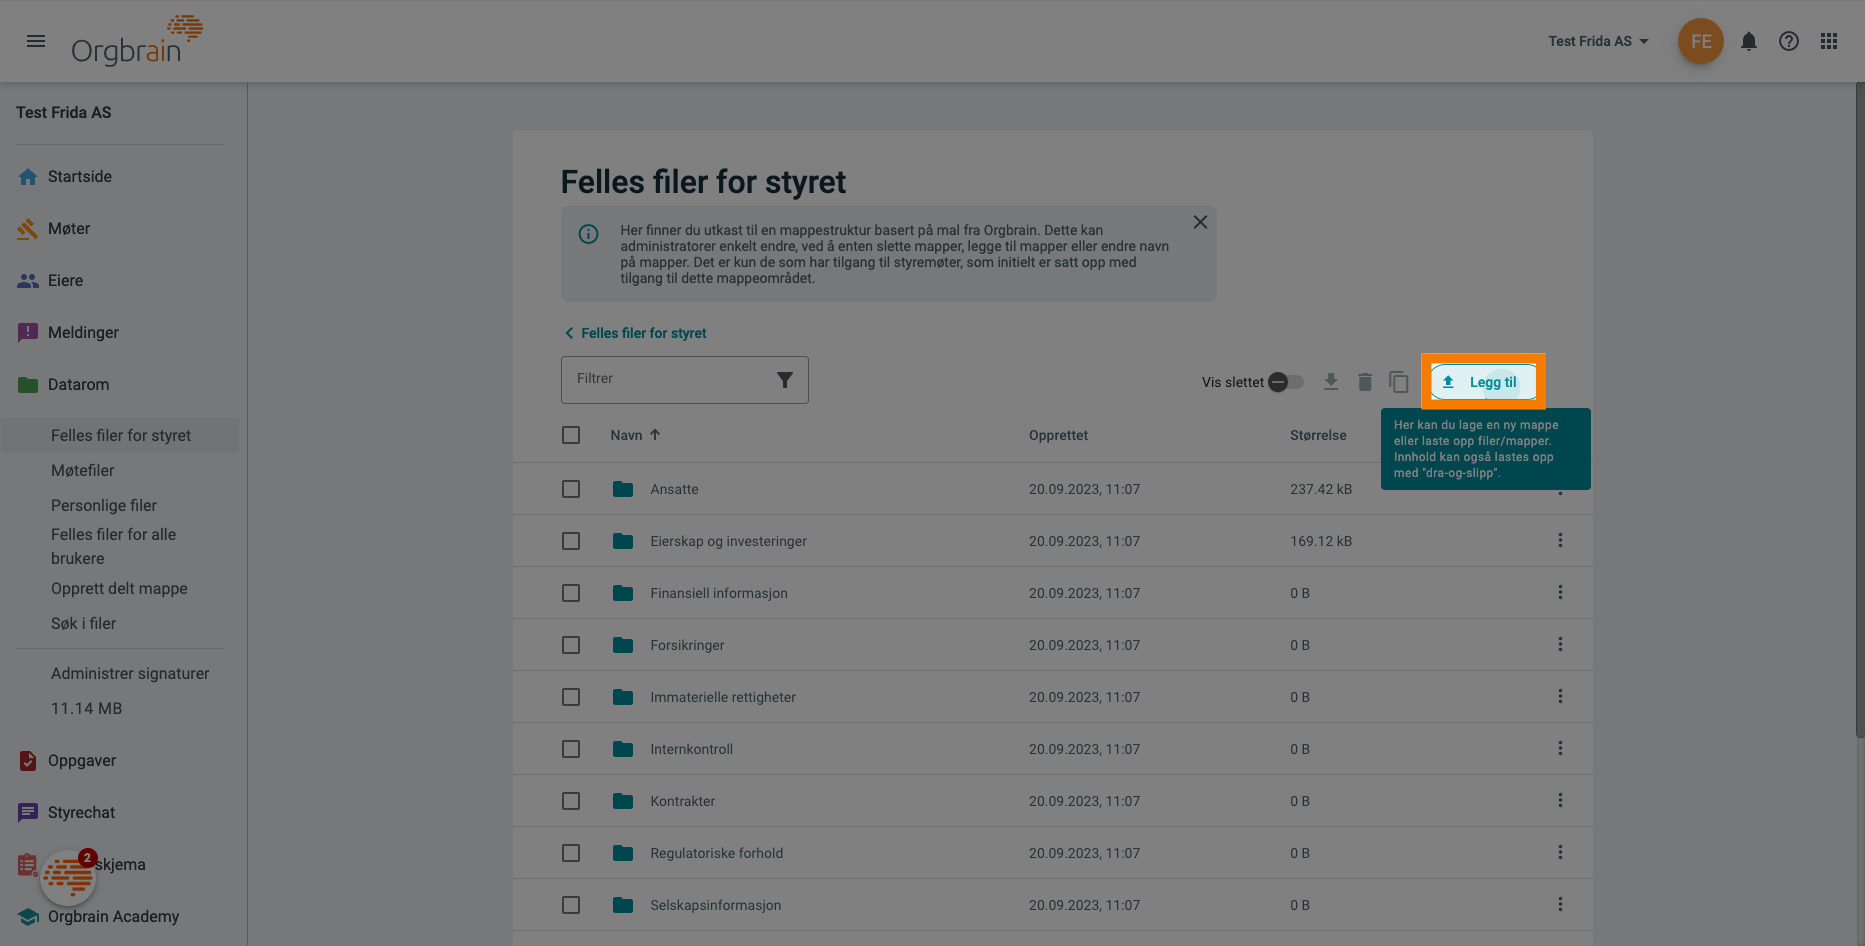Click the Eiere people icon
This screenshot has width=1865, height=946.
tap(28, 281)
